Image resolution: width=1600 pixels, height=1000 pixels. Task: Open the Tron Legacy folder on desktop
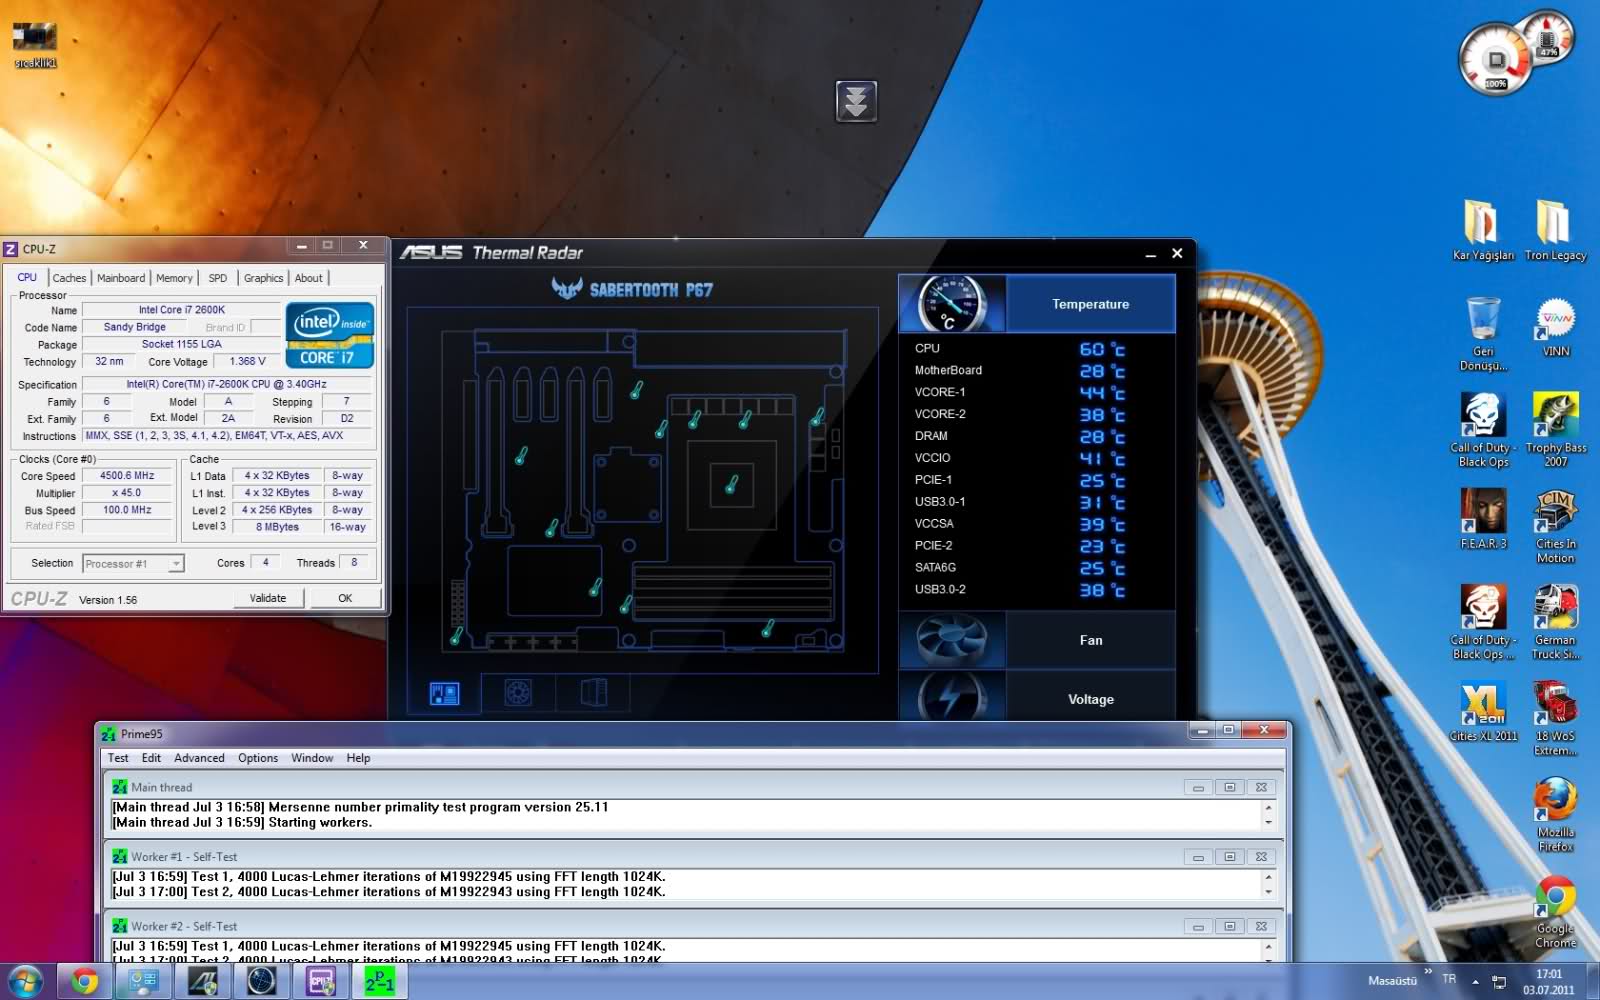coord(1555,230)
